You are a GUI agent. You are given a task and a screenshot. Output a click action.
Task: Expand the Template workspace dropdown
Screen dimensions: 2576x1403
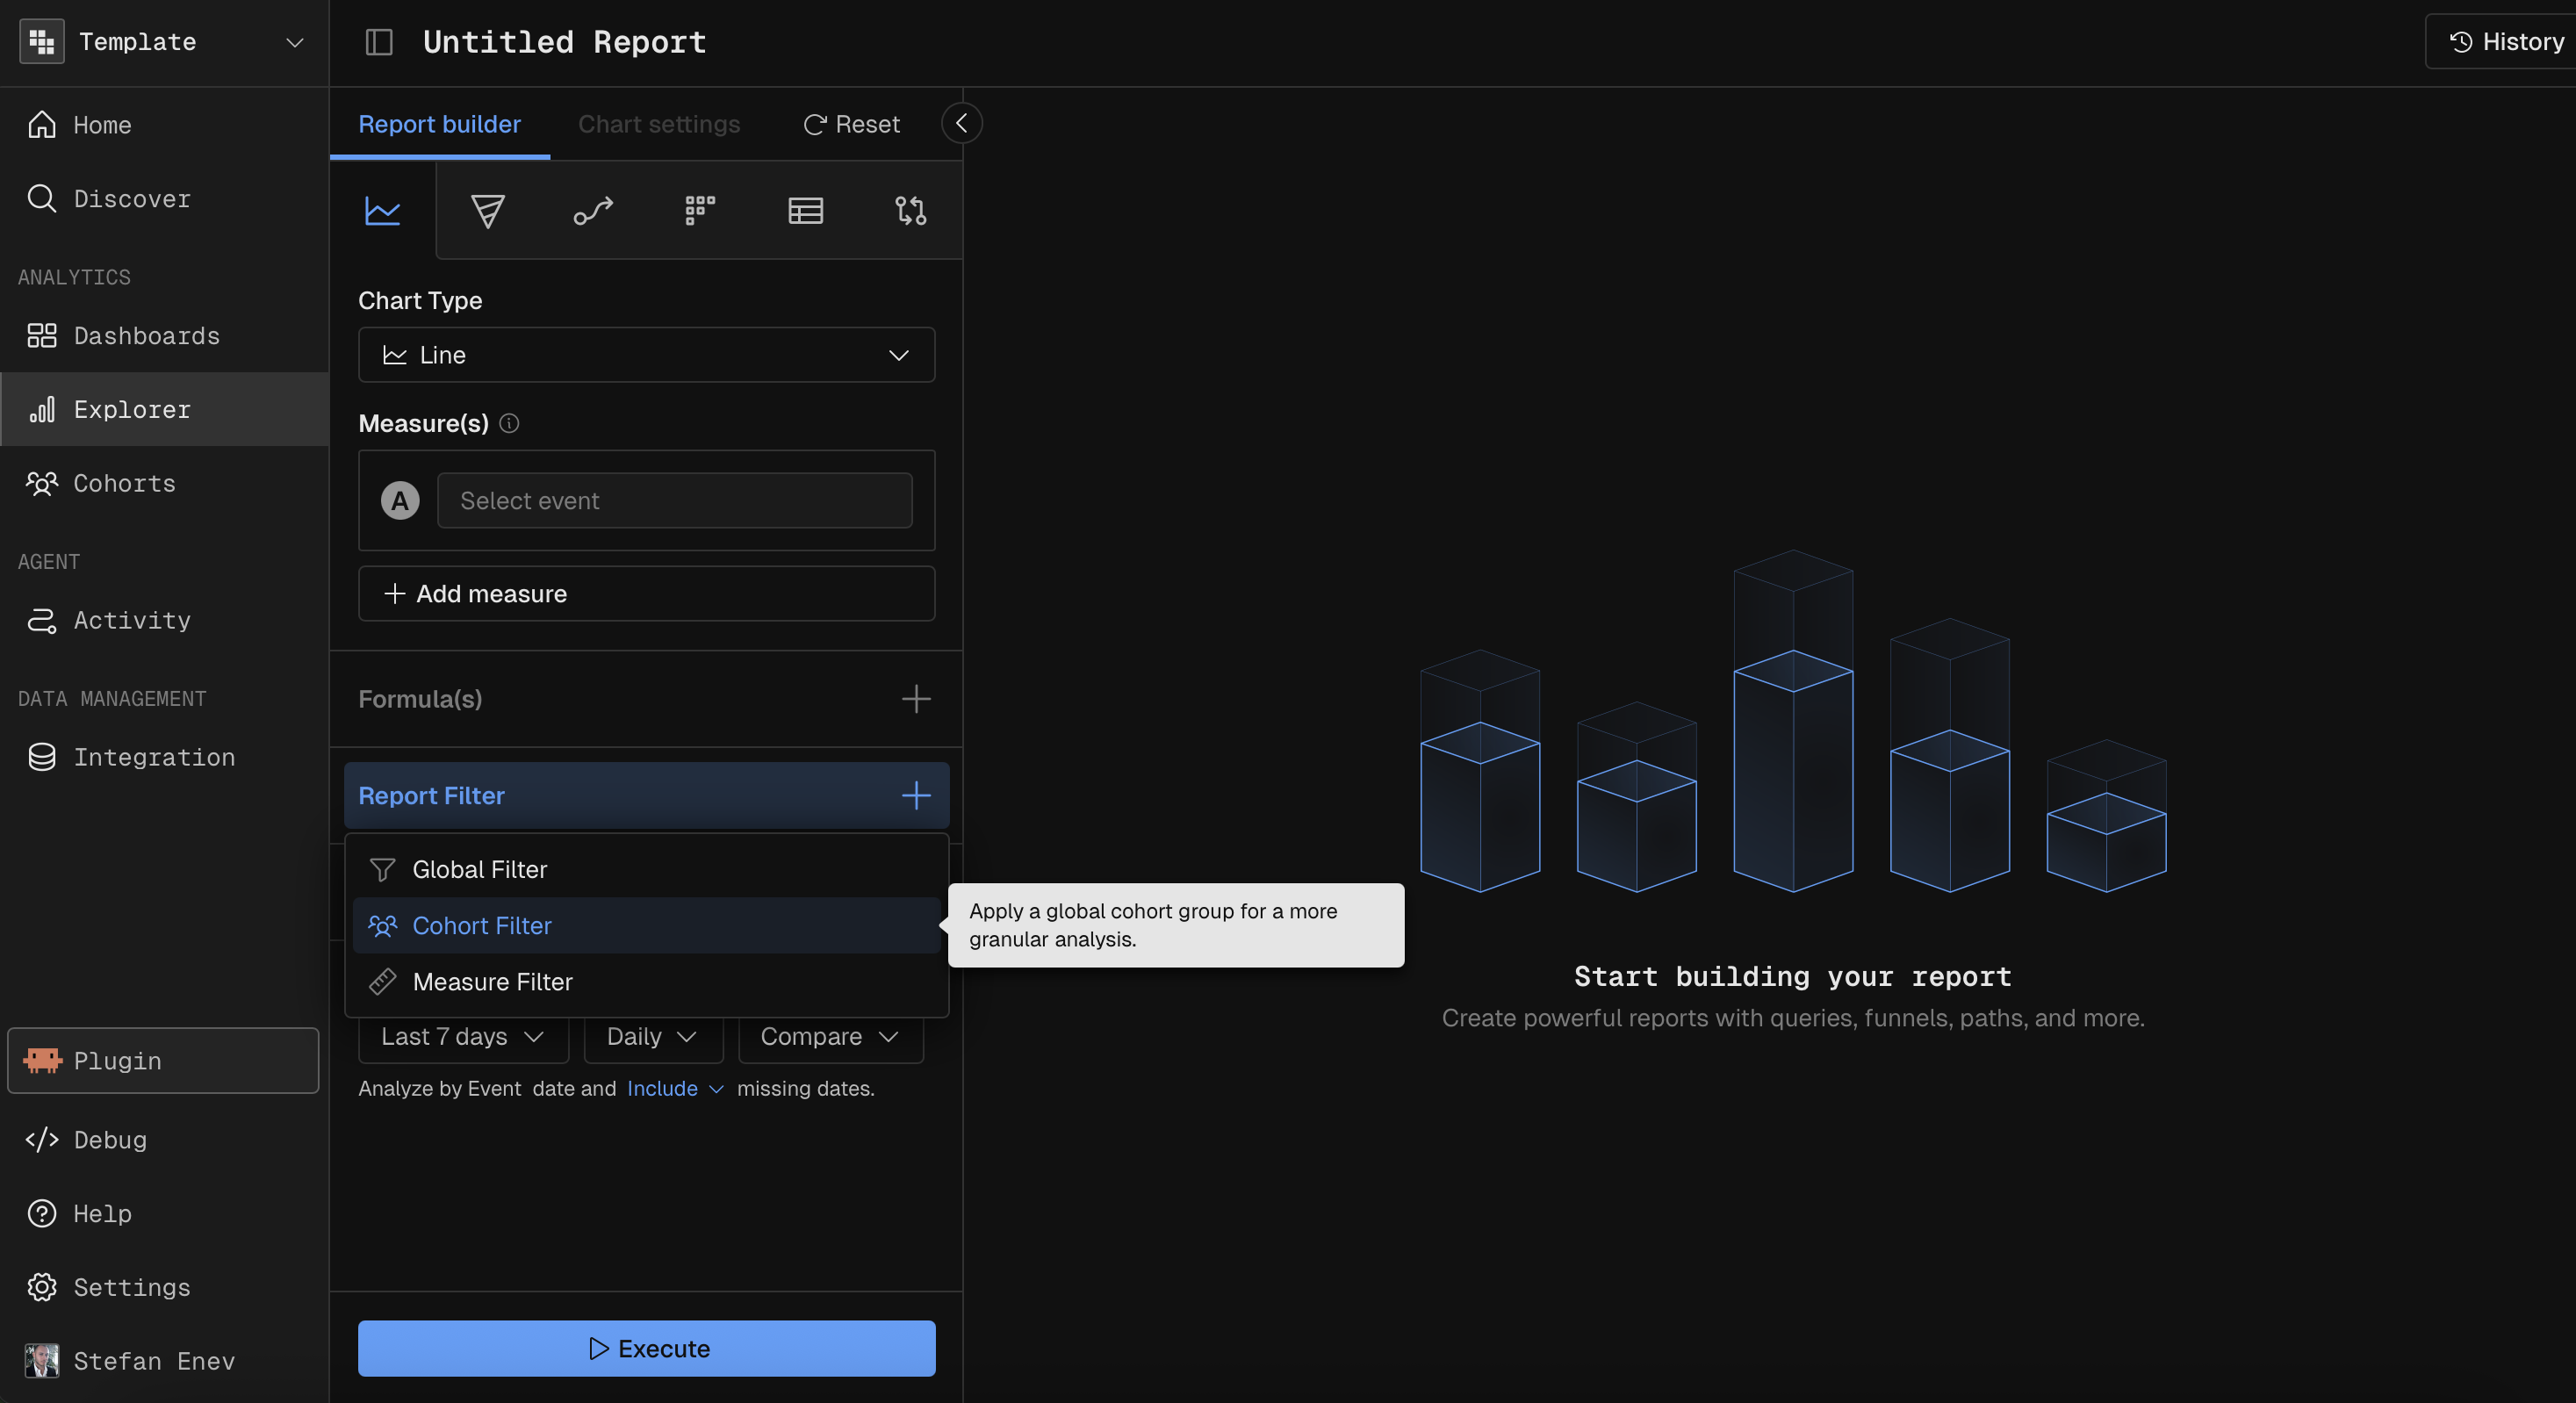(295, 43)
